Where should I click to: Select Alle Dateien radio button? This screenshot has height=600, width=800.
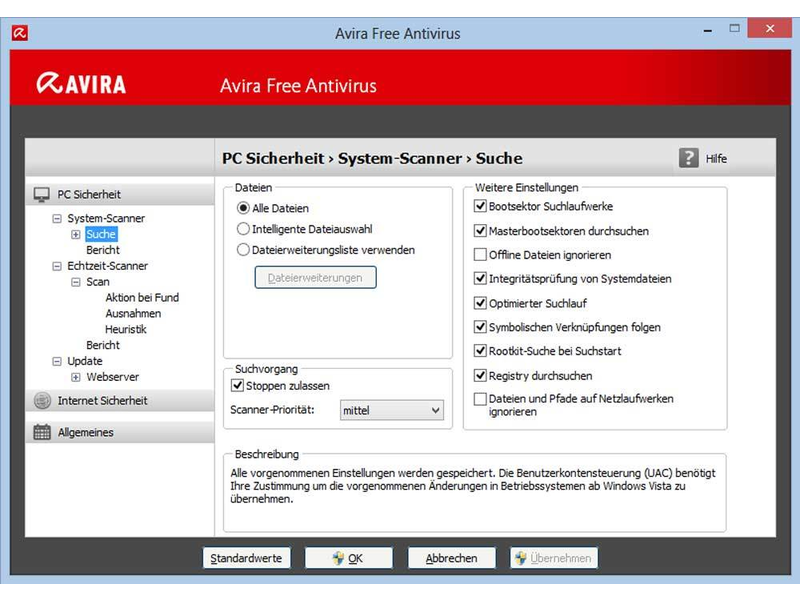(243, 208)
